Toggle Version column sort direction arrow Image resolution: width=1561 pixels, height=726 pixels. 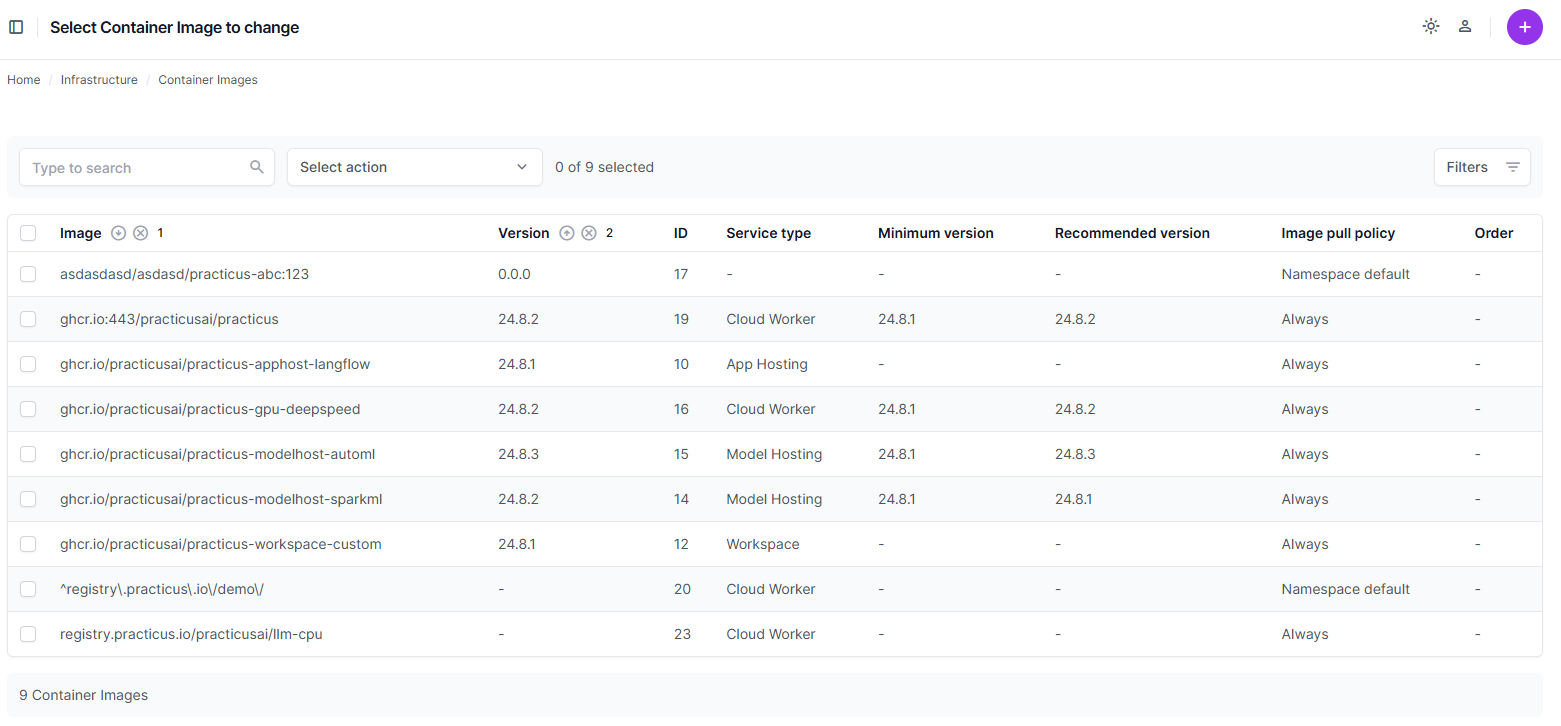[567, 233]
